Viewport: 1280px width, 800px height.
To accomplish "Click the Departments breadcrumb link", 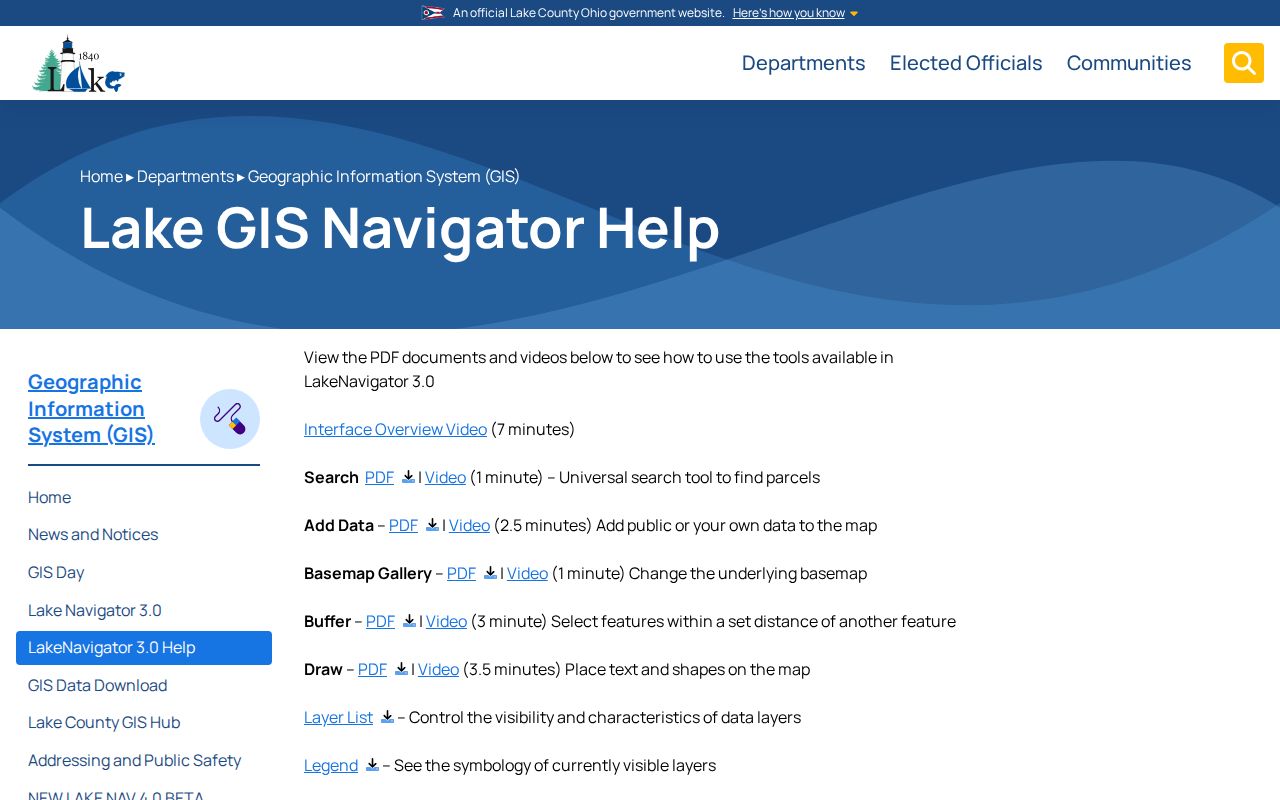I will click(x=185, y=177).
